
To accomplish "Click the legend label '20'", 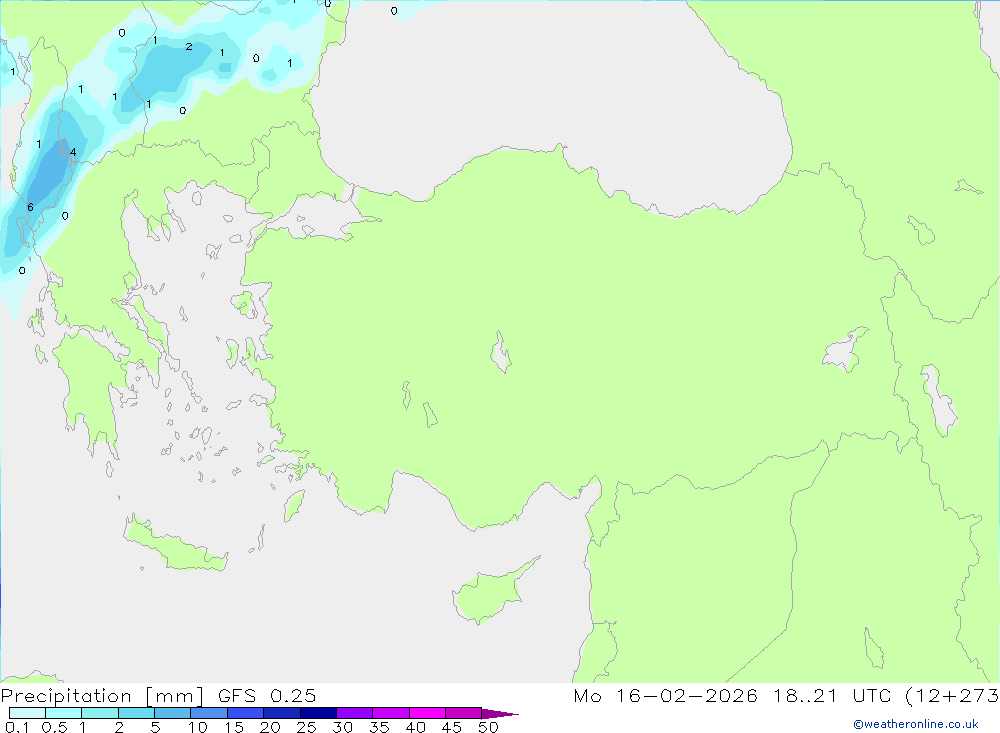I will pyautogui.click(x=270, y=727).
